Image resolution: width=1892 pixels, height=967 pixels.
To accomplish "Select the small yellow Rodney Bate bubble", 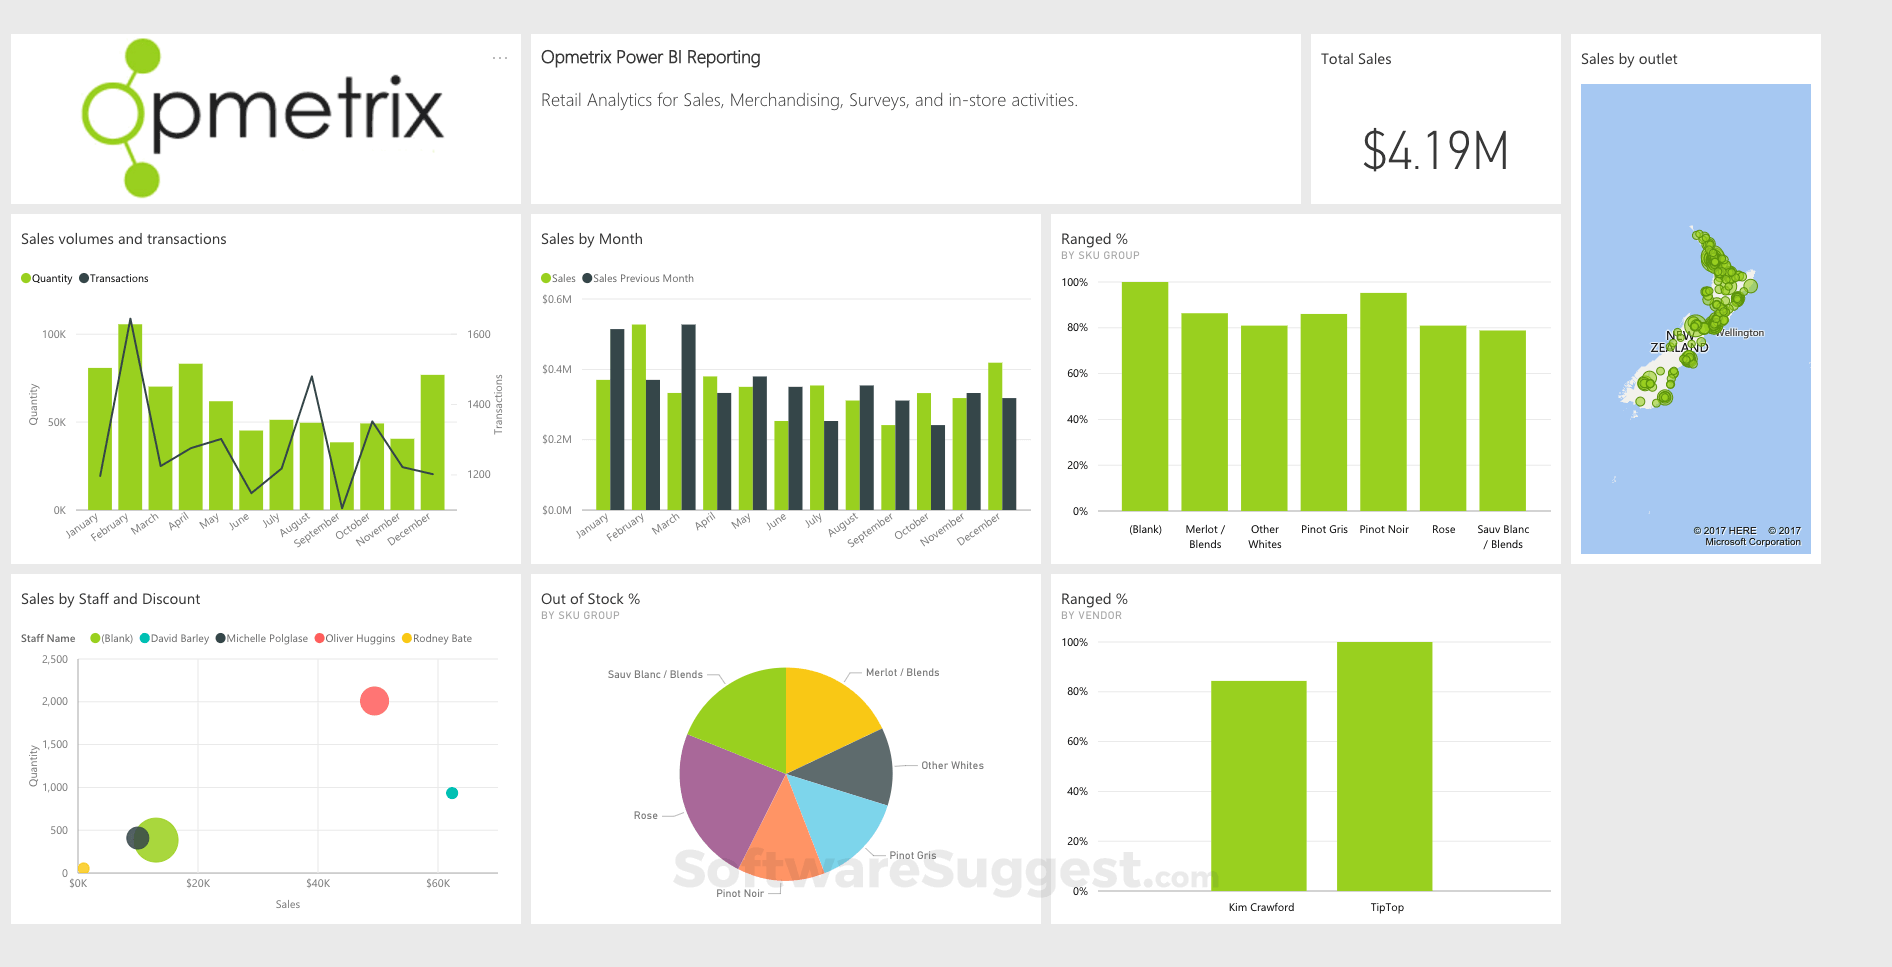I will (83, 868).
